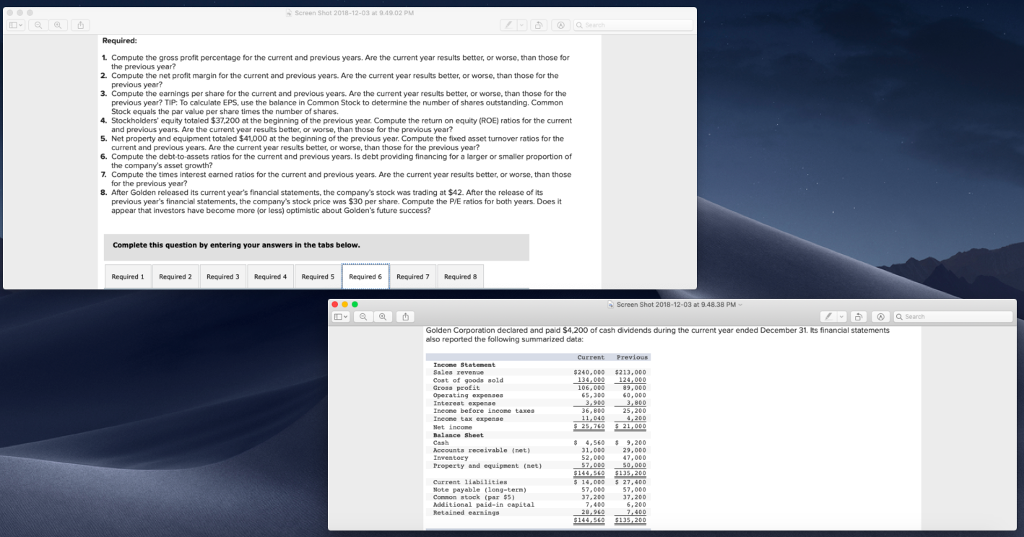Image resolution: width=1024 pixels, height=537 pixels.
Task: Click 'Income tax expense' row label
Action: [468, 419]
